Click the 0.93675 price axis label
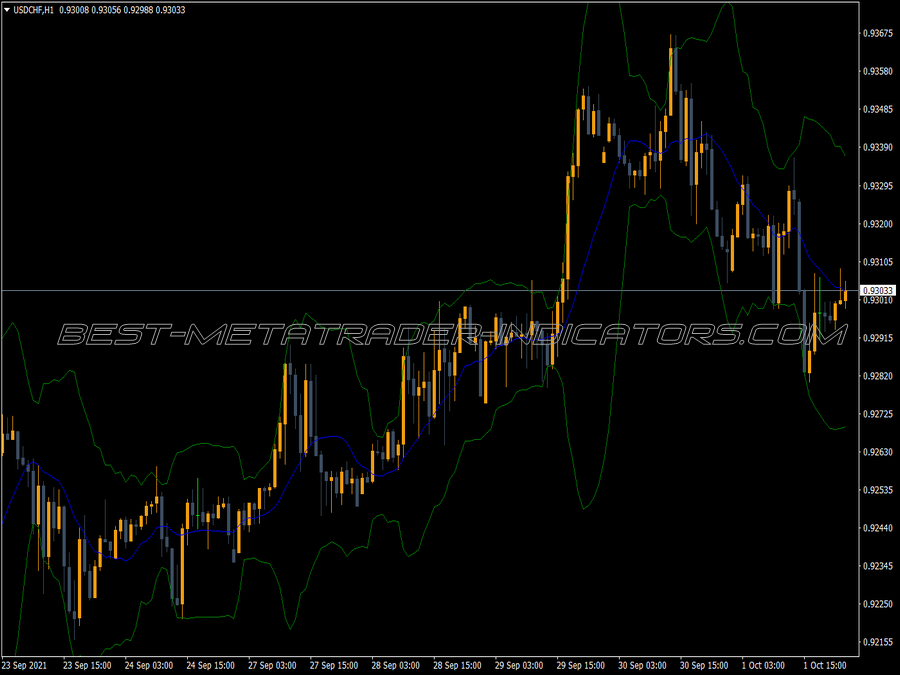Viewport: 900px width, 675px height. pos(878,33)
